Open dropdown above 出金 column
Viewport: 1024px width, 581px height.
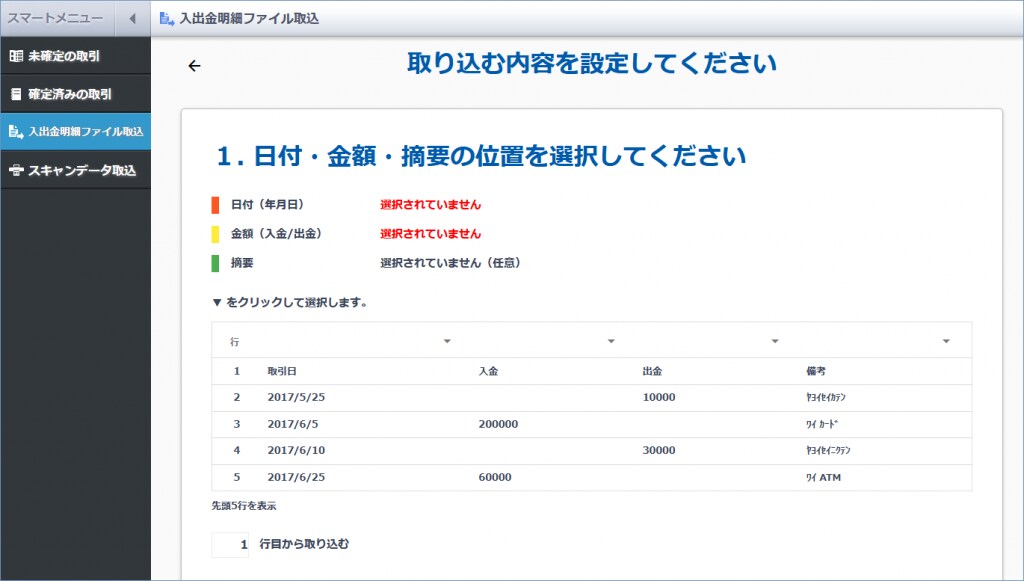[x=775, y=341]
